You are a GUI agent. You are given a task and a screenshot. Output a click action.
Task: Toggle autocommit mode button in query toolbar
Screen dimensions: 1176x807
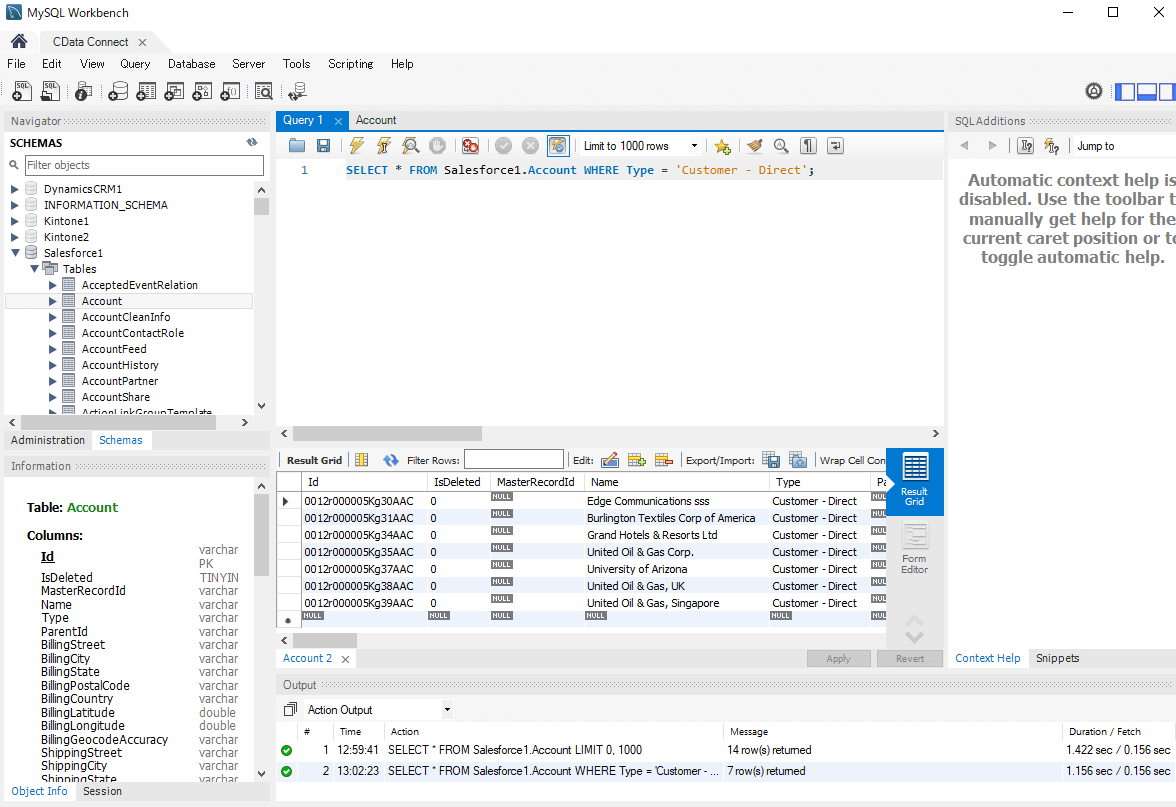coord(558,146)
